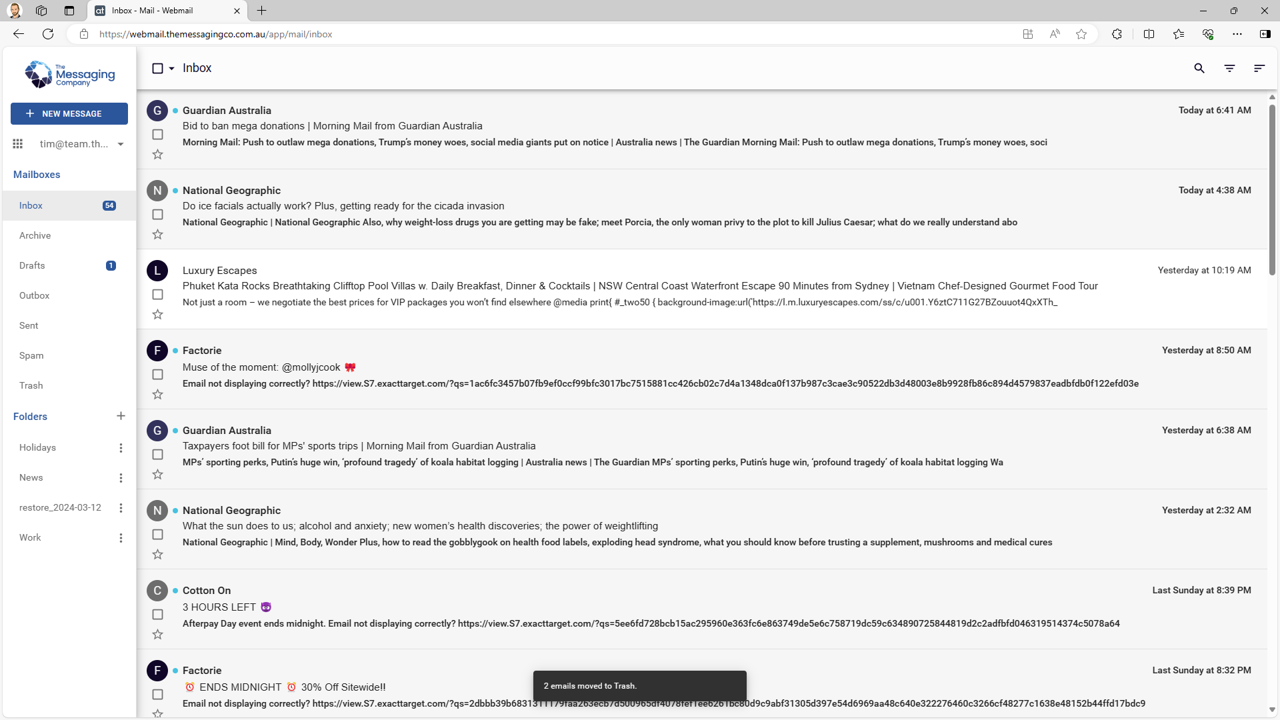Select the What the sun does email checkbox
The image size is (1280, 720).
pos(157,534)
